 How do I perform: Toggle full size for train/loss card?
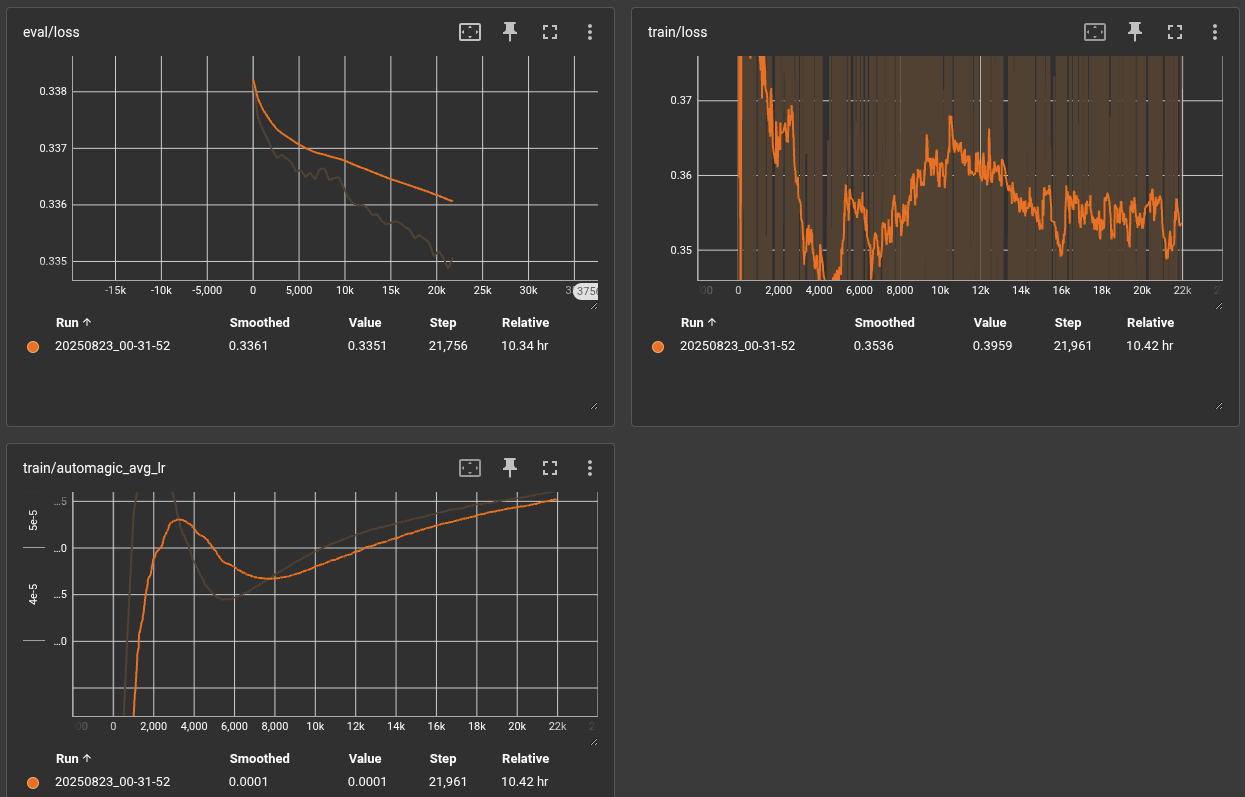point(1174,32)
